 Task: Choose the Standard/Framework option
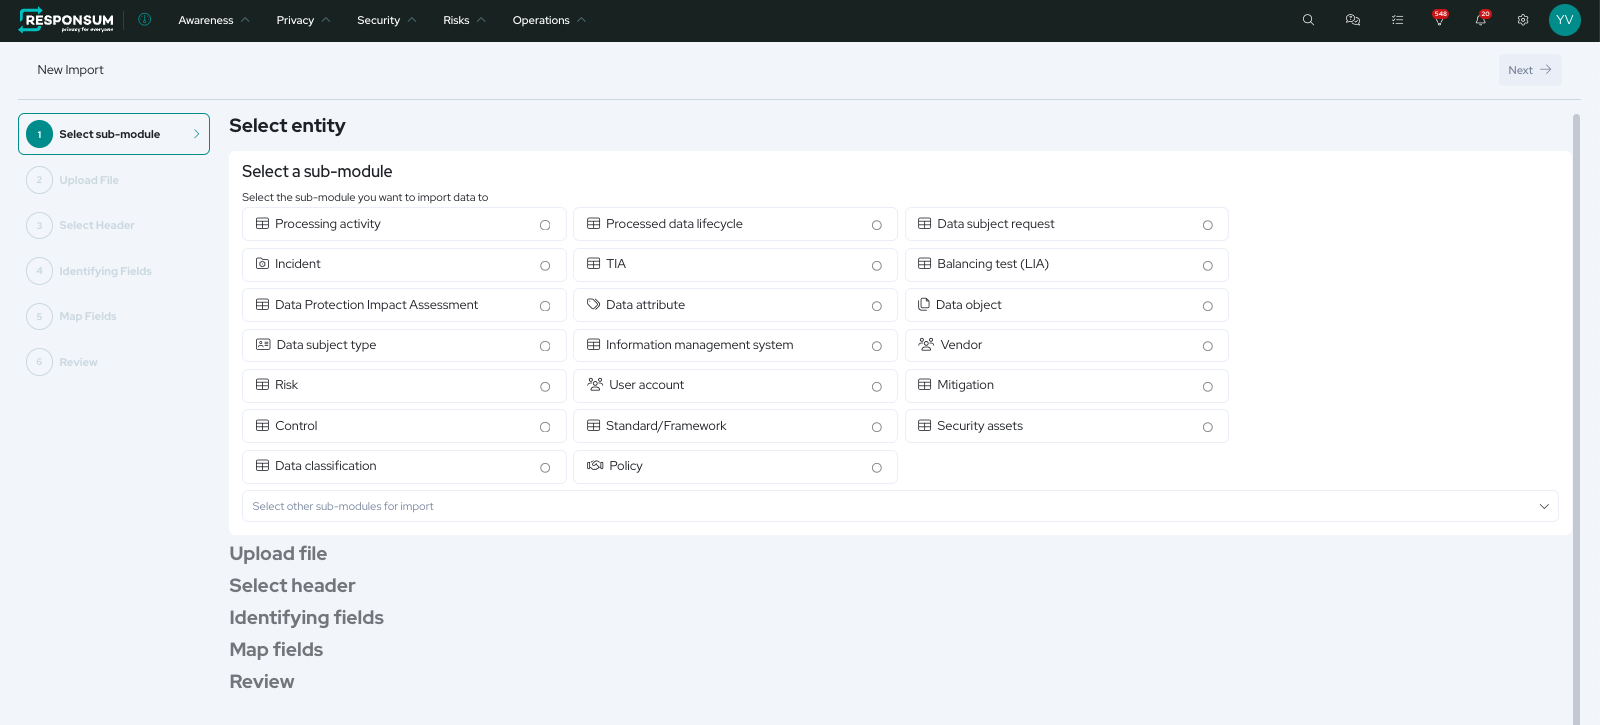[x=735, y=426]
